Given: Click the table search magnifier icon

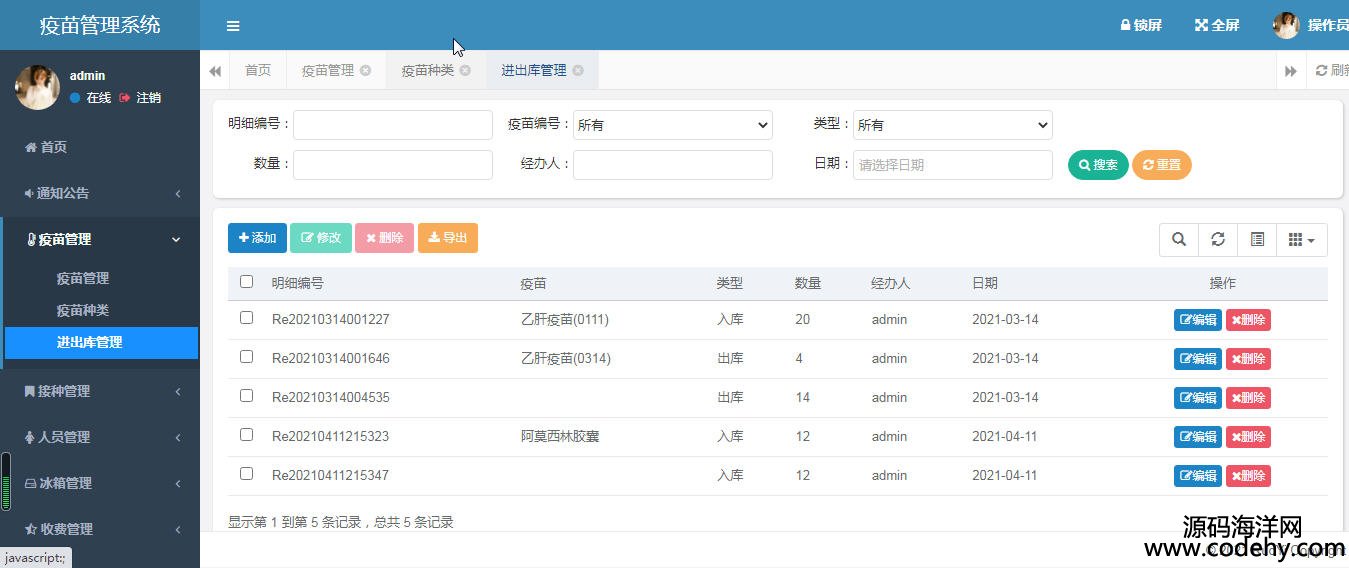Looking at the screenshot, I should [x=1179, y=239].
